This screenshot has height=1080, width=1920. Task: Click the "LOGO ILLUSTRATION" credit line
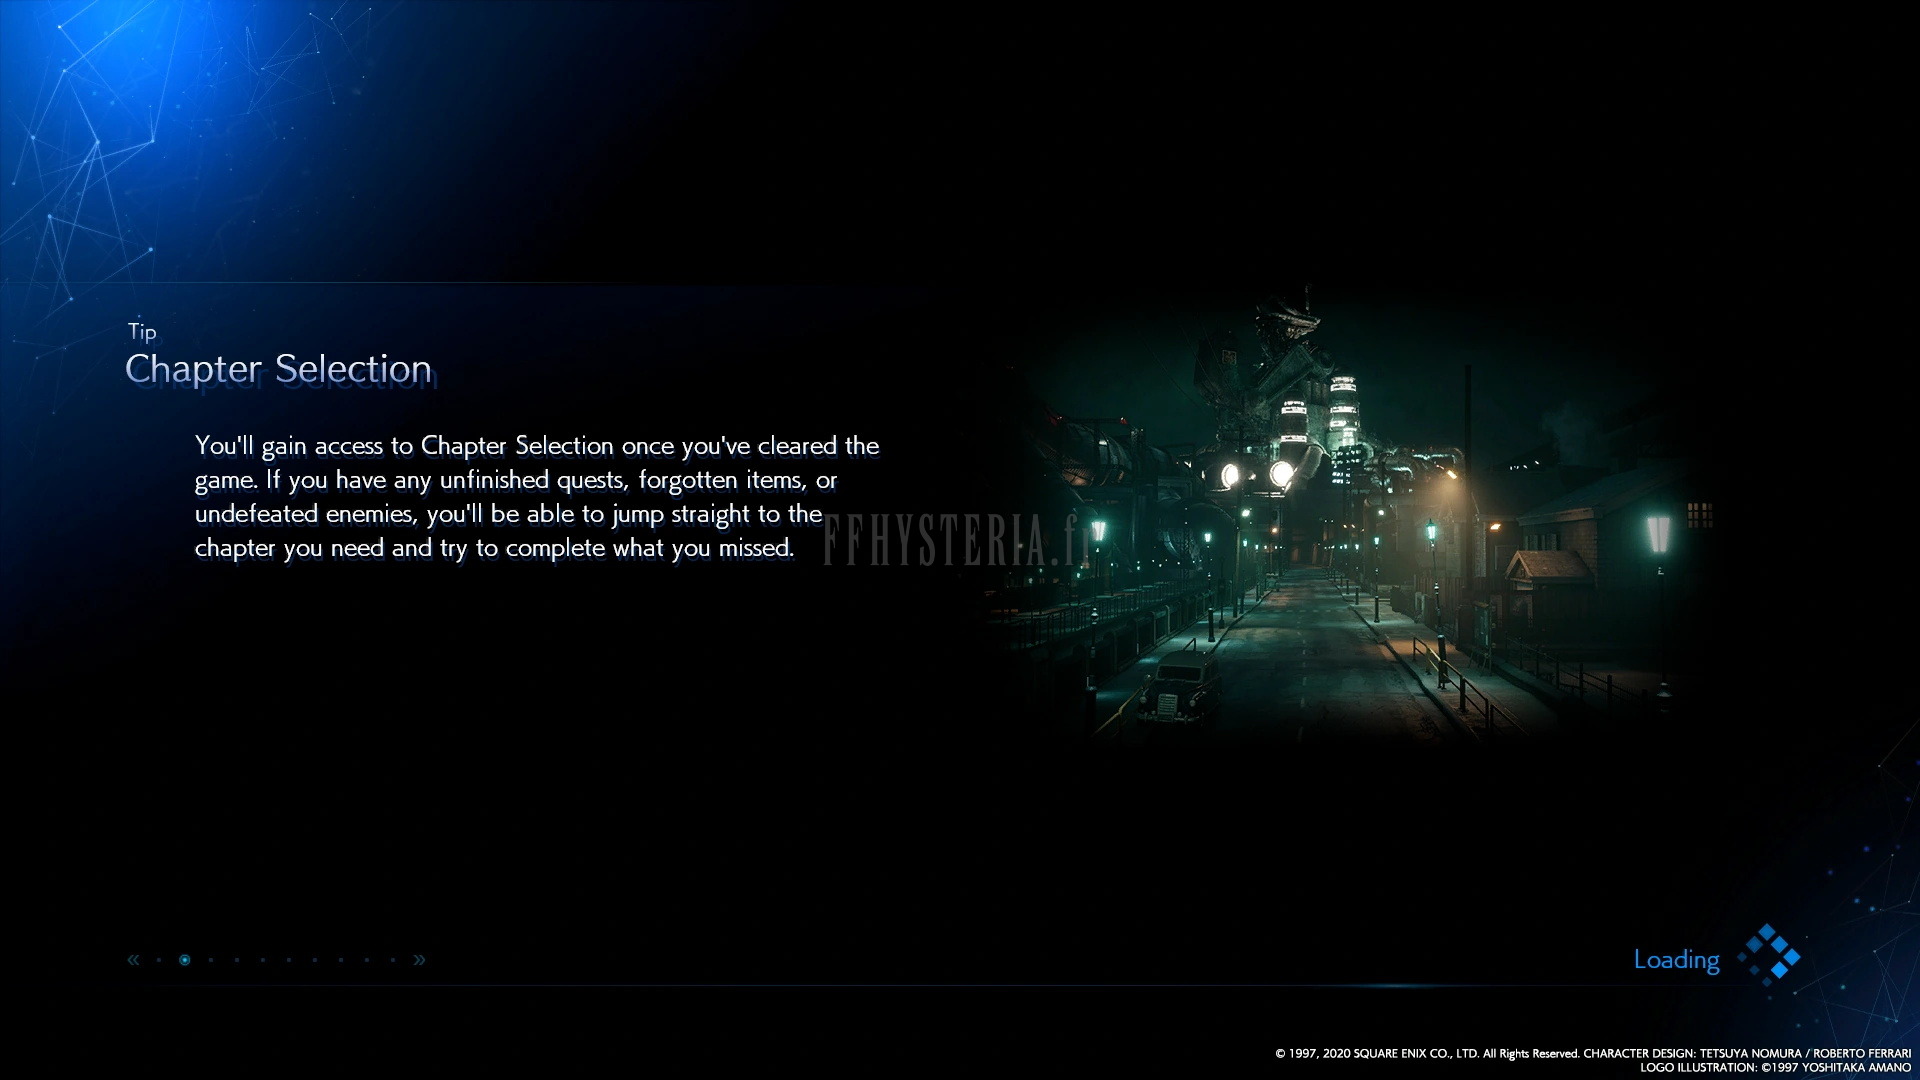point(1776,1067)
